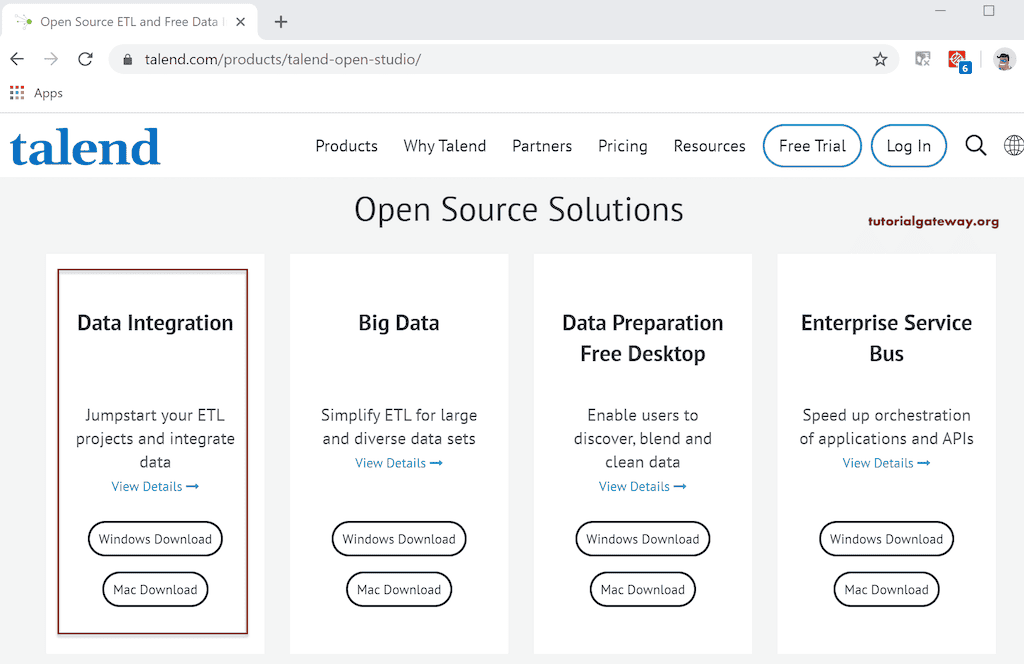Open the extension with red badge showing 6
Screen dimensions: 1024x664
(958, 59)
